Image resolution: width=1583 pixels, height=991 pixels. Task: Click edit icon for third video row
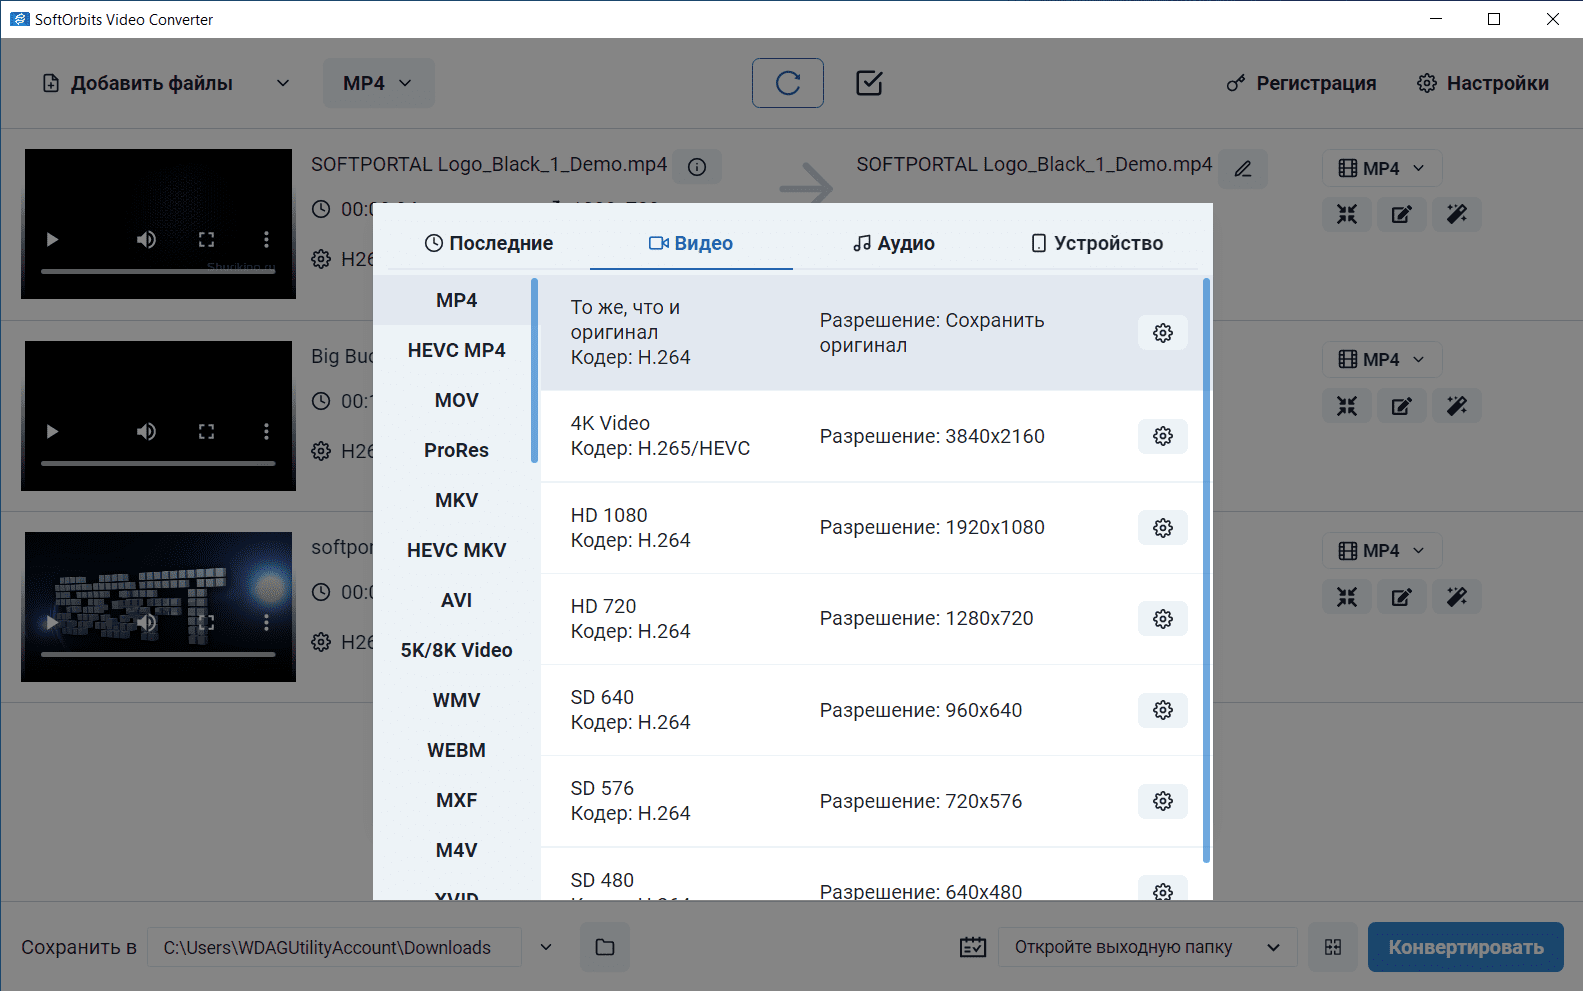[1402, 597]
